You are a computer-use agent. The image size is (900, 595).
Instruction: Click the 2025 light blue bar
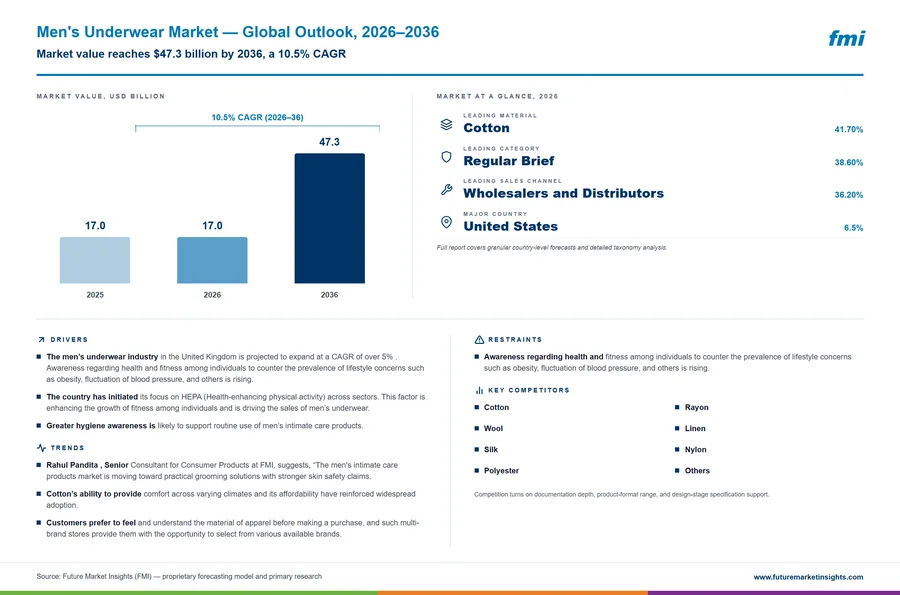(95, 260)
